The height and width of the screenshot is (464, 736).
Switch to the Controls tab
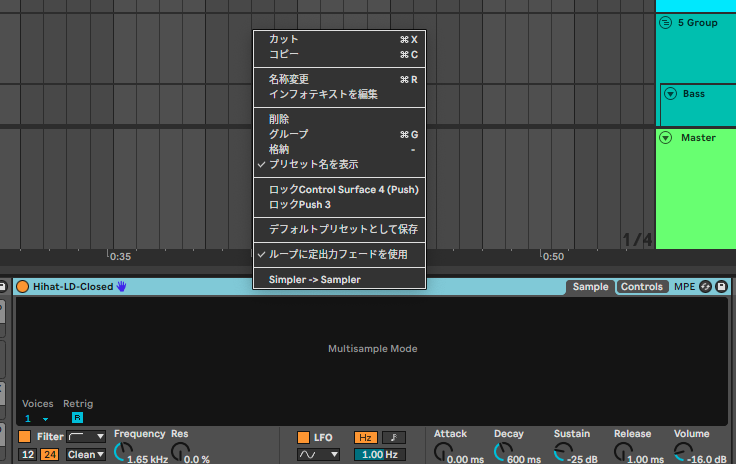click(x=641, y=287)
